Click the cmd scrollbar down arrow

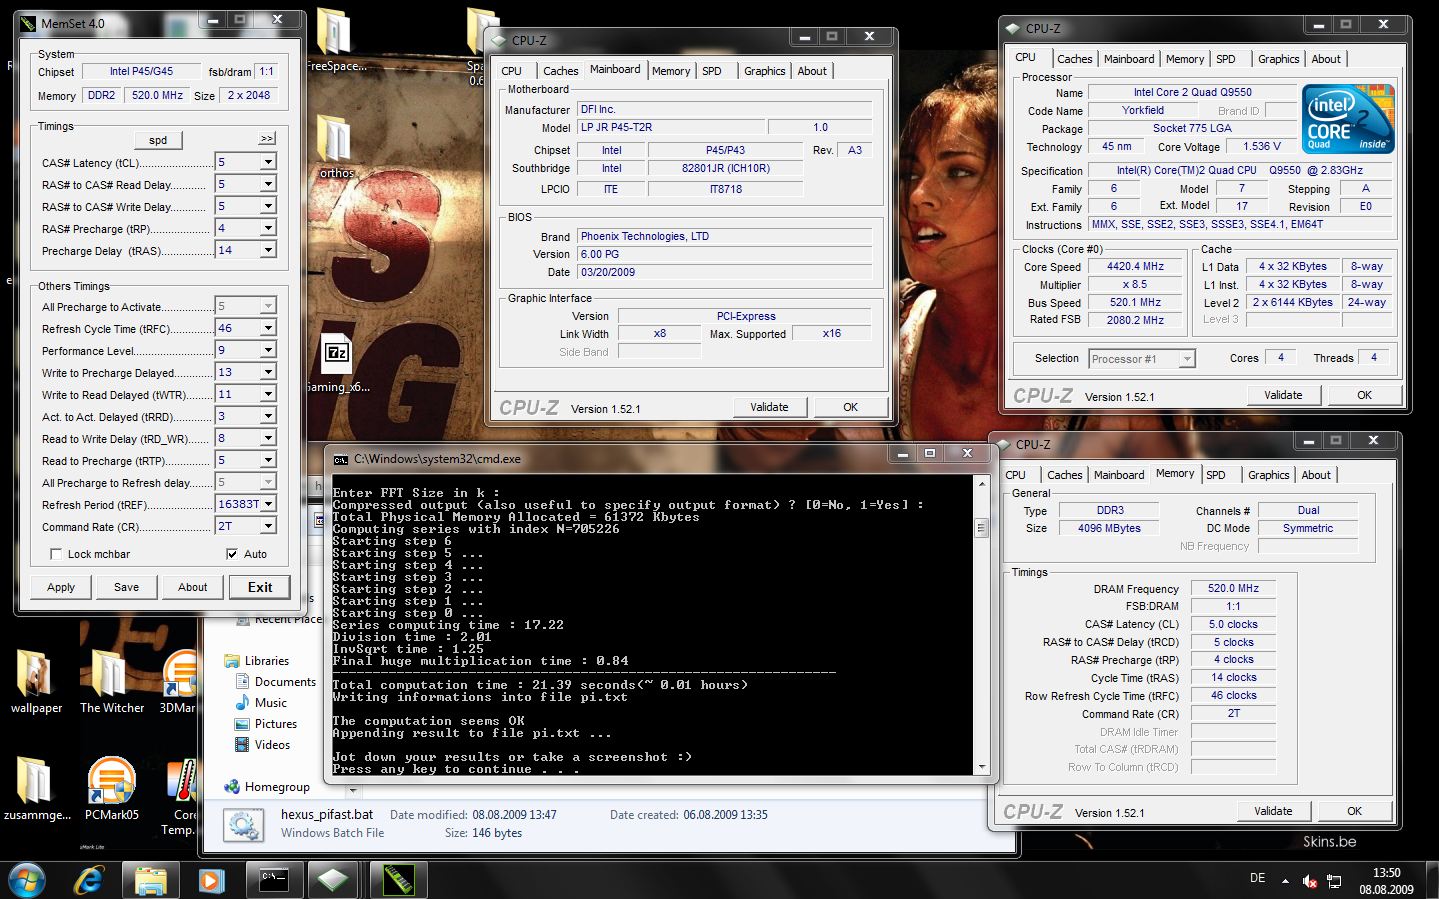point(981,767)
